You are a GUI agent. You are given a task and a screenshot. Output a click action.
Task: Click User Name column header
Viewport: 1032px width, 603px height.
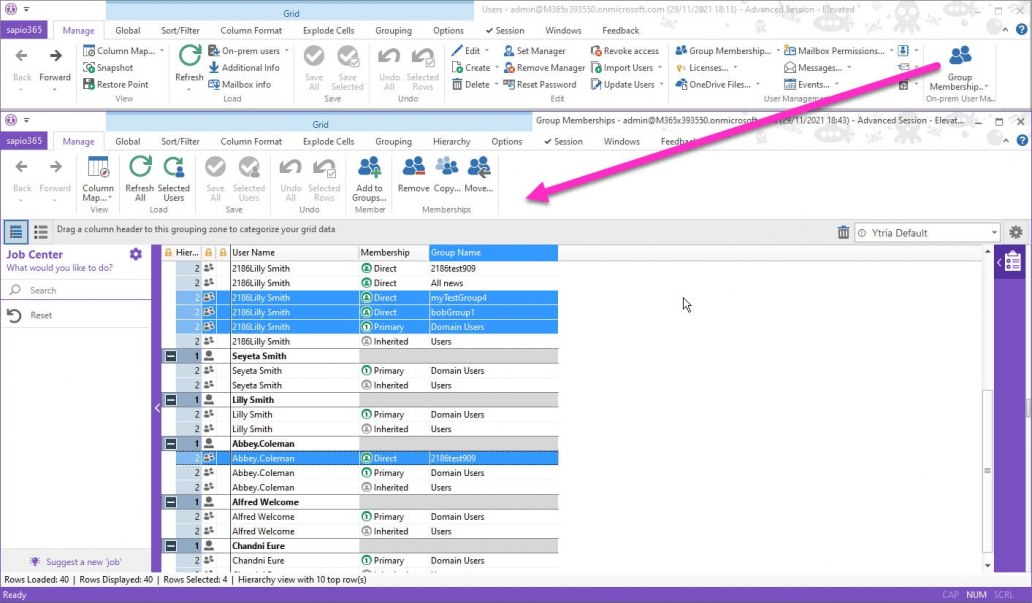pyautogui.click(x=294, y=253)
